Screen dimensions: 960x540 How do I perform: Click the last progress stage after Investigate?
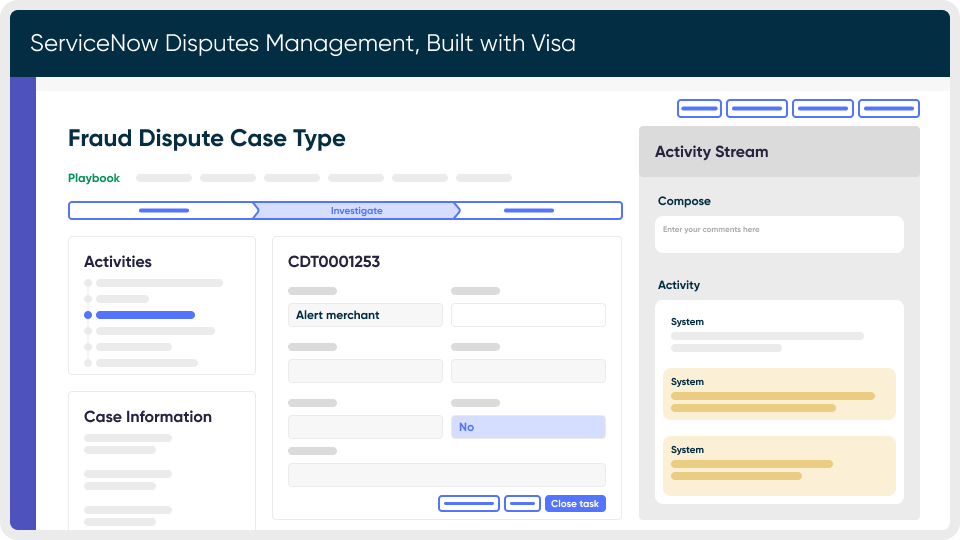pyautogui.click(x=539, y=211)
